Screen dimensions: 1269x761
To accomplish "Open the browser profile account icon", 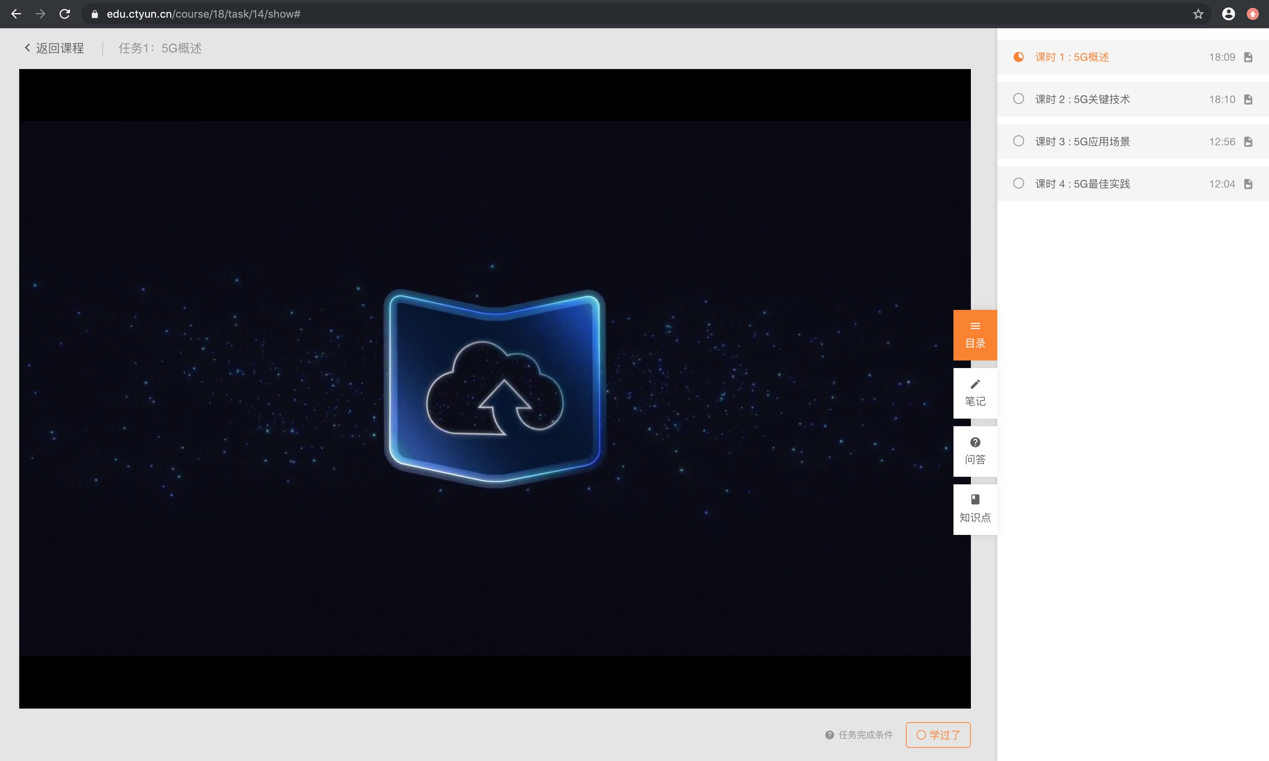I will (x=1228, y=14).
